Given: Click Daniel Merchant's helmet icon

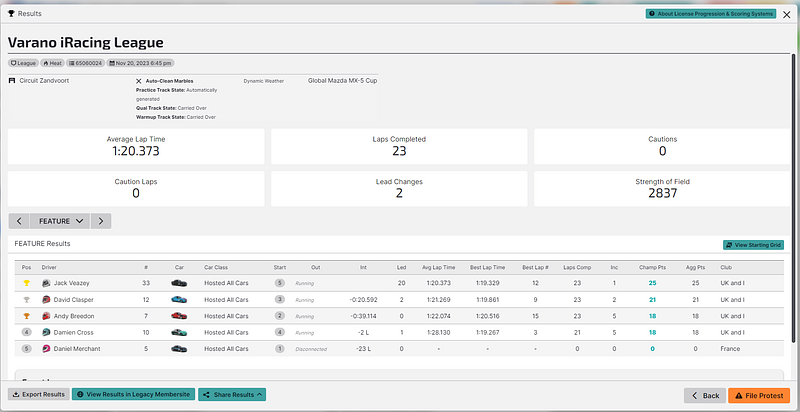Looking at the screenshot, I should pos(46,349).
